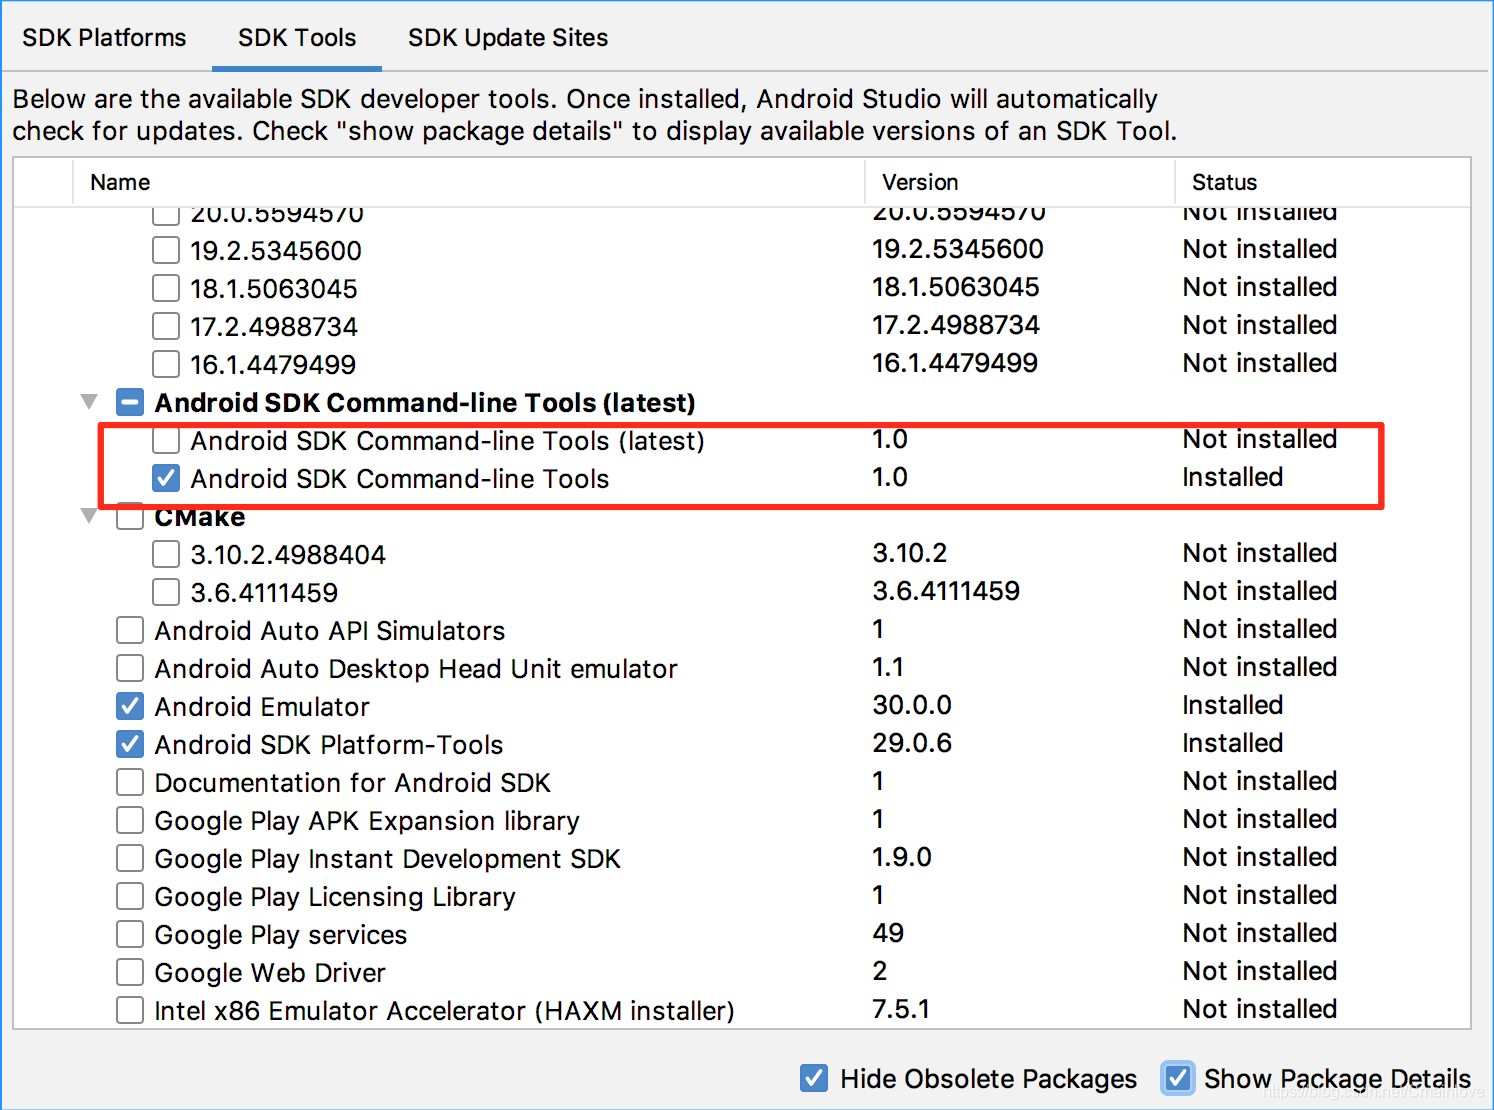1494x1110 pixels.
Task: Toggle Hide Obsolete Packages checkbox
Action: 814,1078
